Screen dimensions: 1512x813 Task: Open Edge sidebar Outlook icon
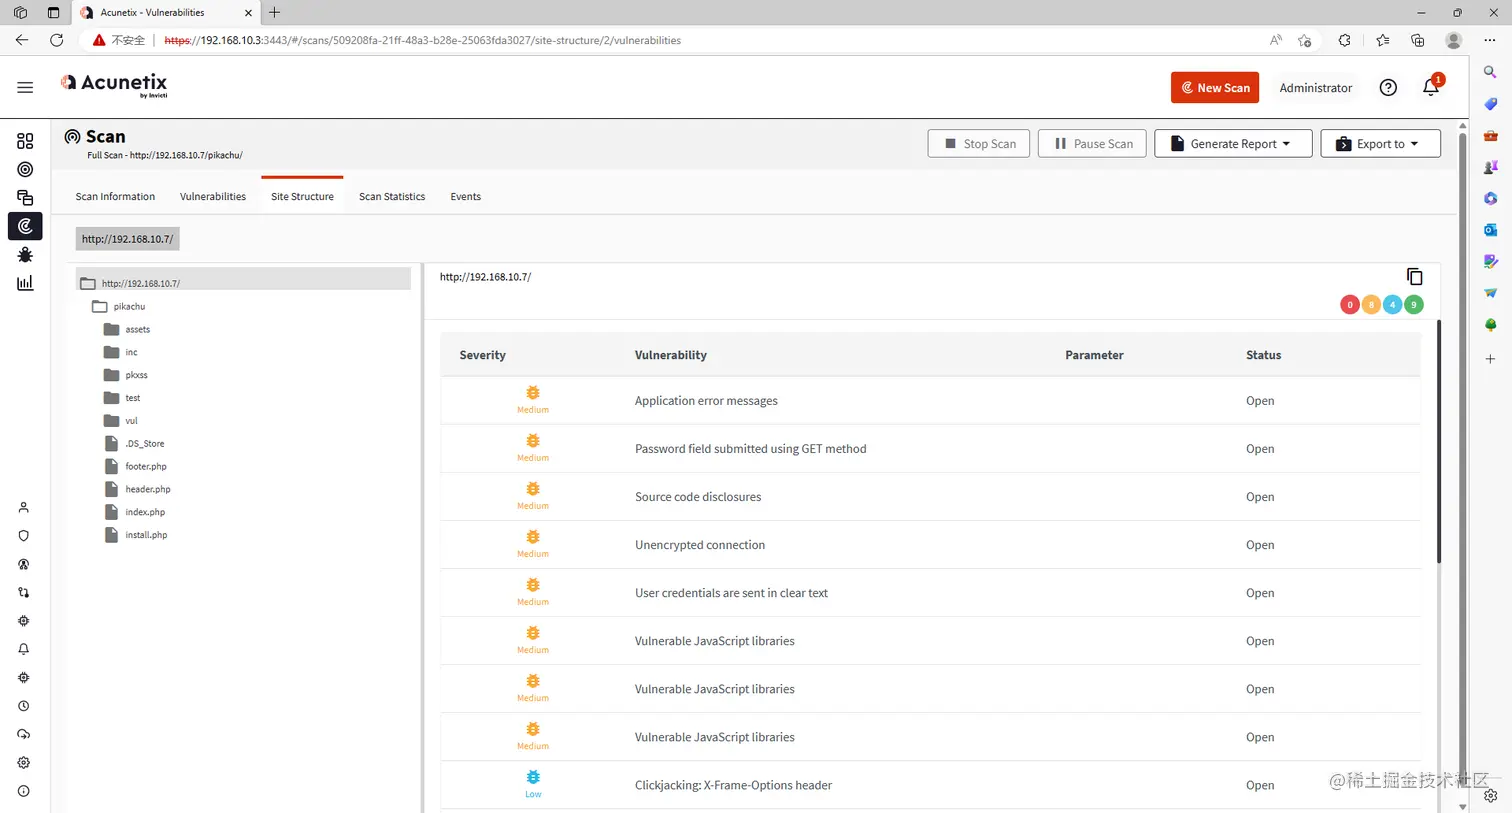[x=1490, y=230]
